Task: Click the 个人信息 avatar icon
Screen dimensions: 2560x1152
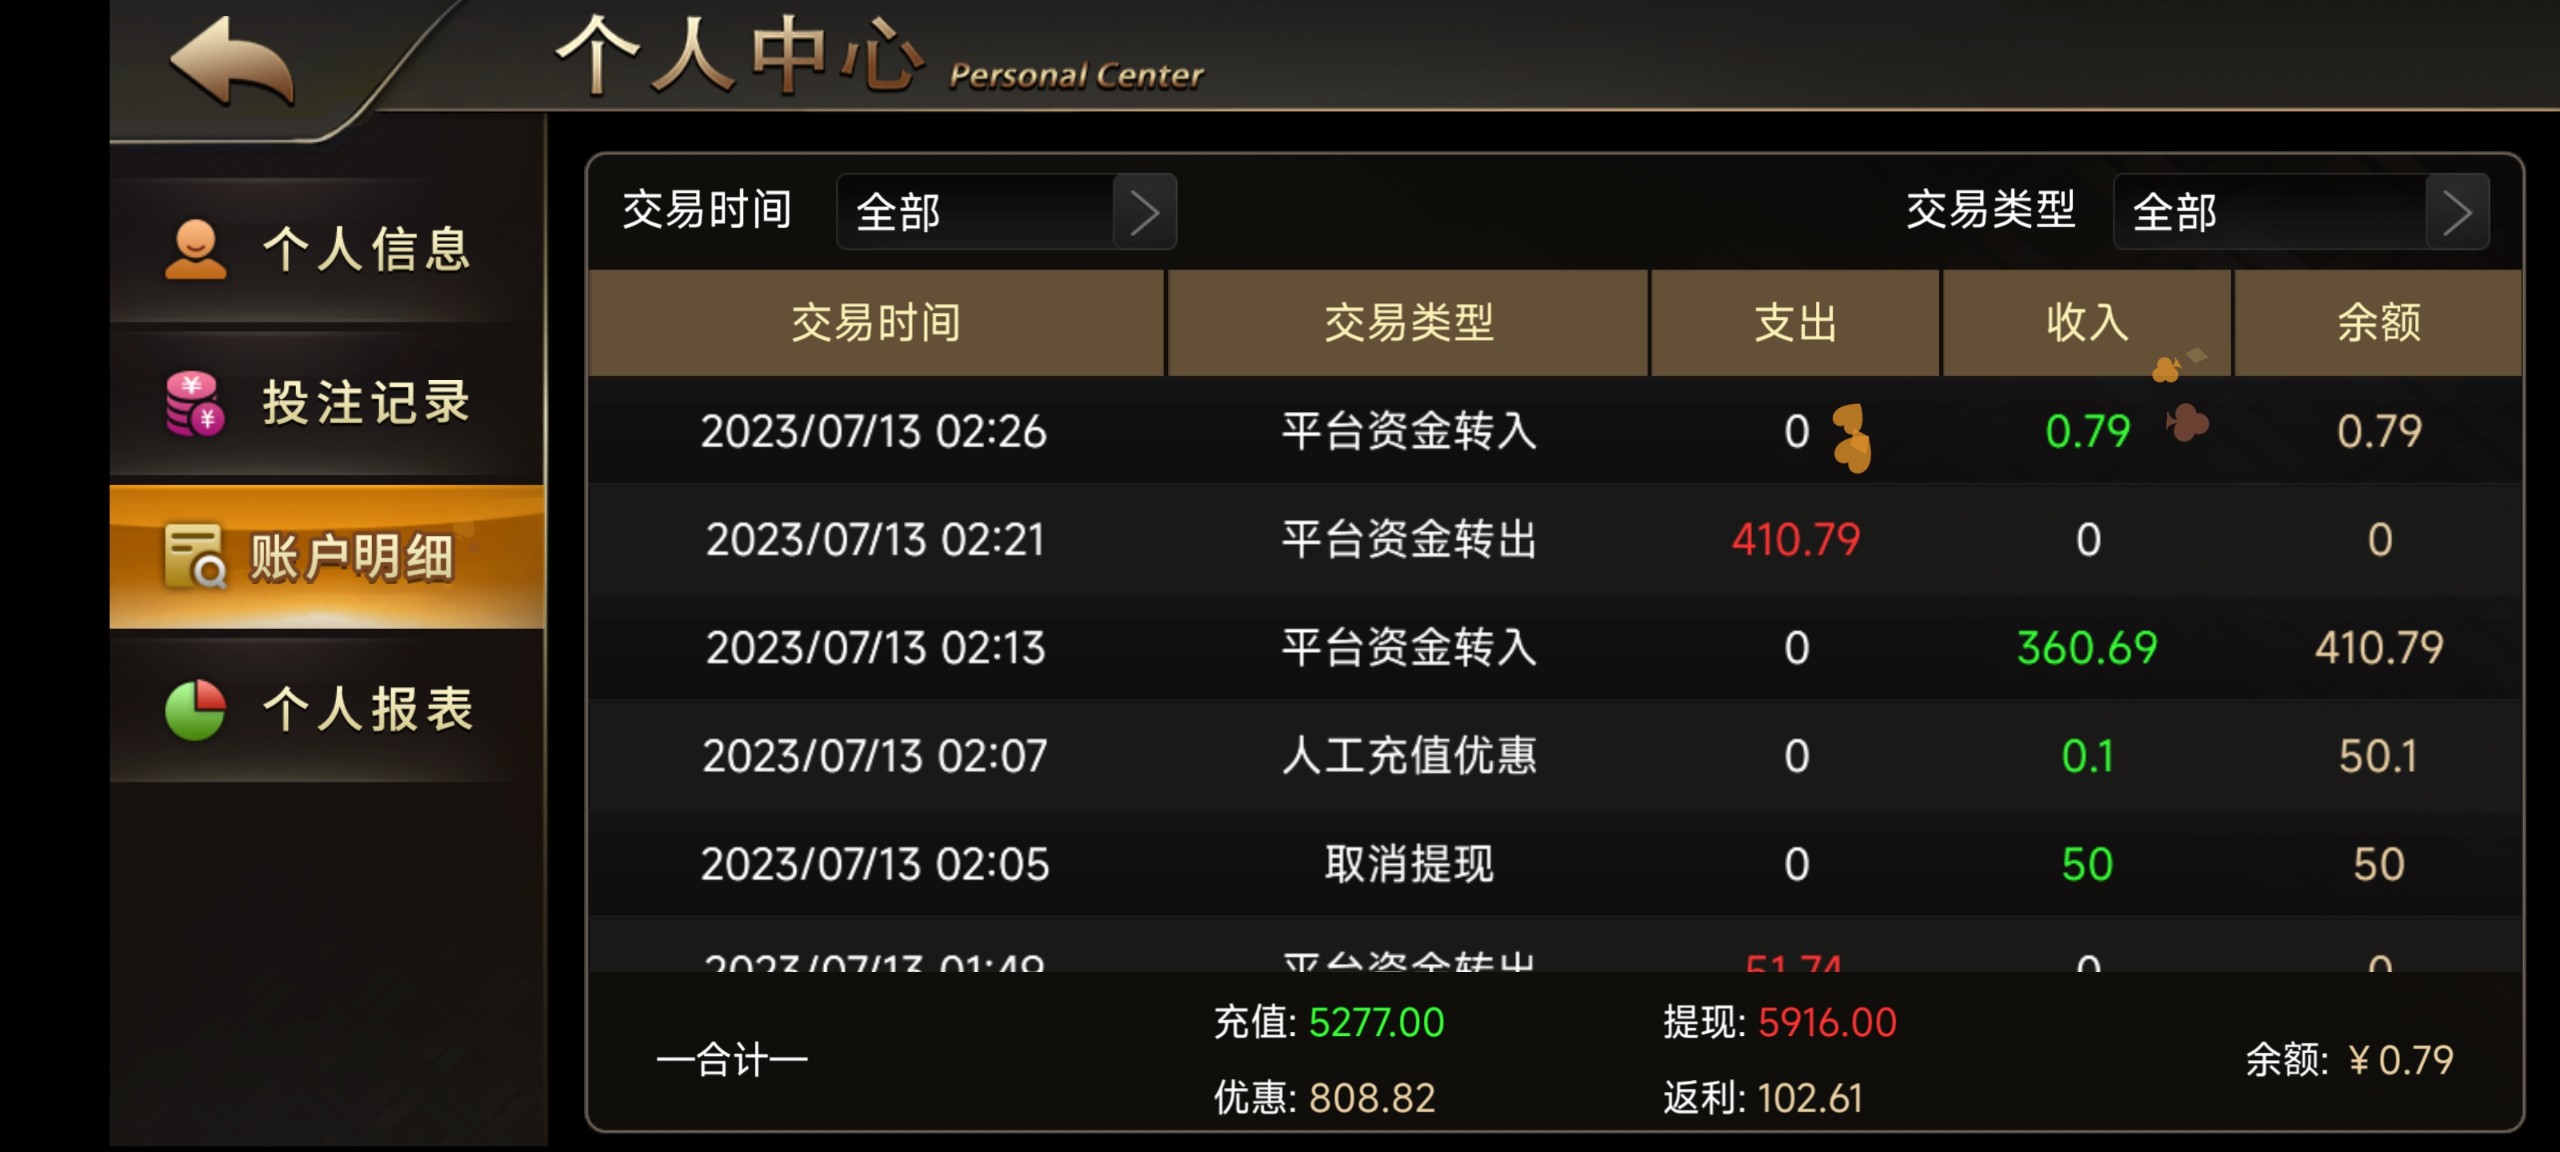Action: [195, 249]
